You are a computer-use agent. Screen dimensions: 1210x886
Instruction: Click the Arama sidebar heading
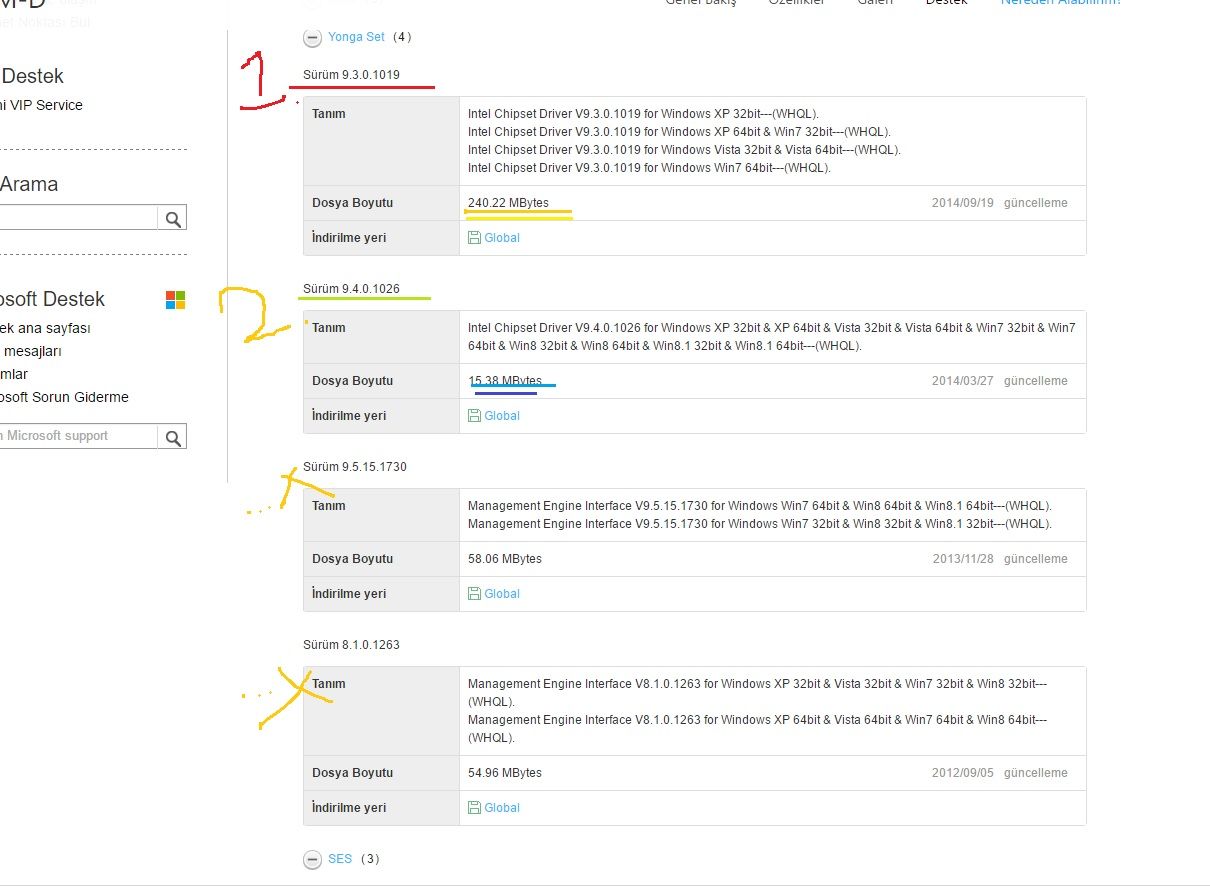(x=29, y=184)
